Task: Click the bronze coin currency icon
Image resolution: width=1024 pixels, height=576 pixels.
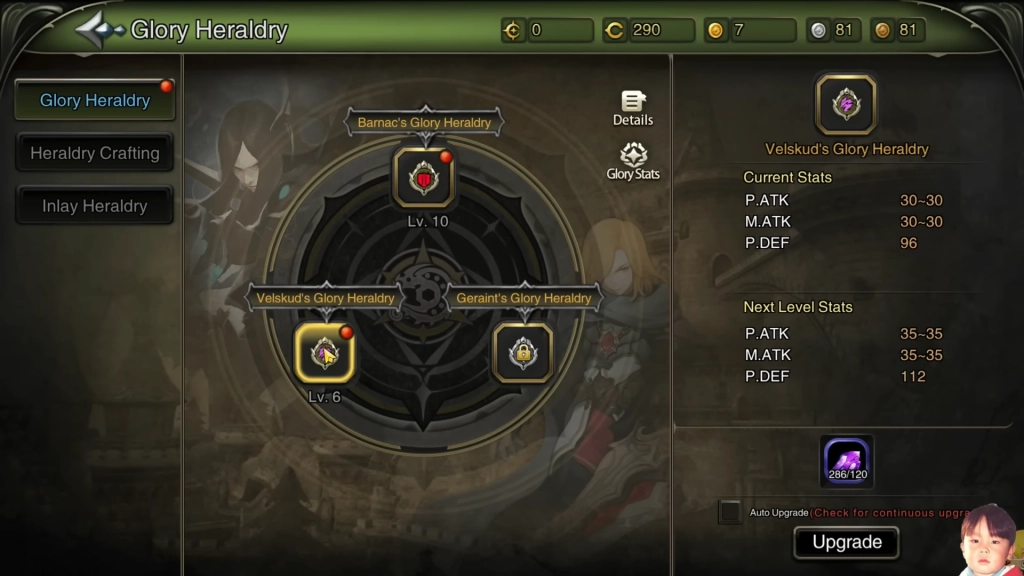Action: (x=882, y=30)
